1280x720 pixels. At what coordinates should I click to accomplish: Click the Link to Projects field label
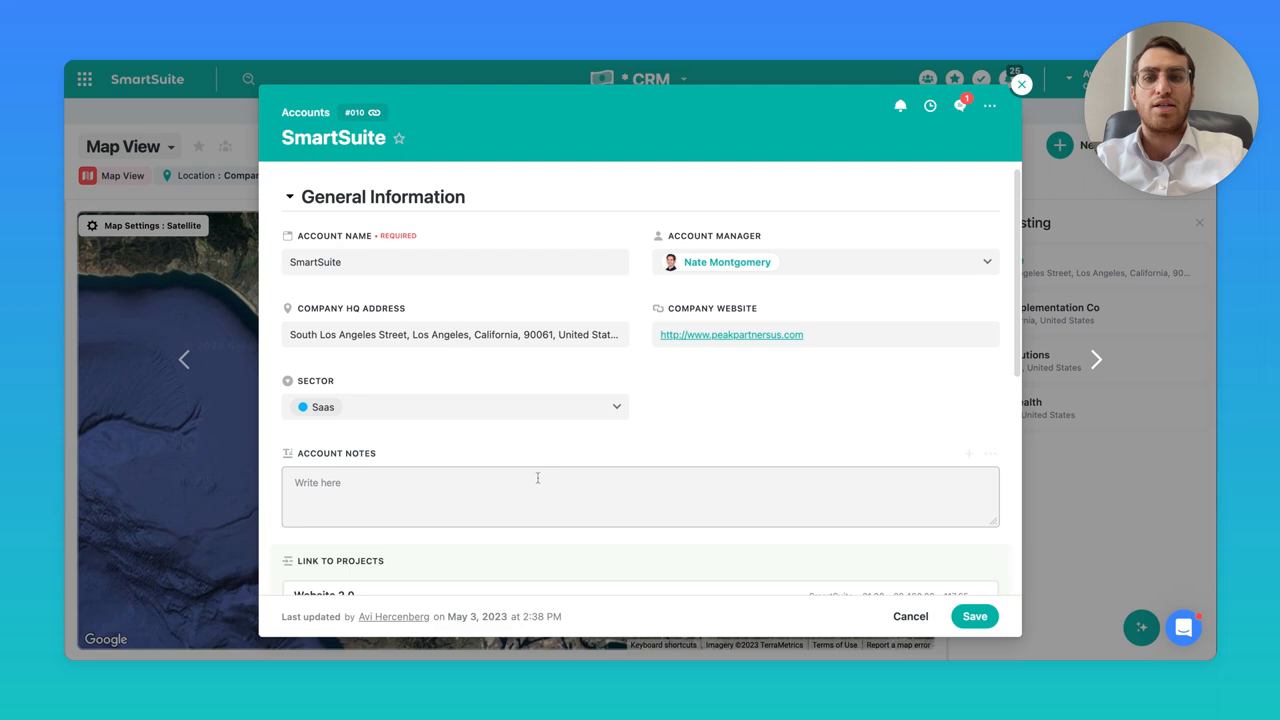[x=340, y=562]
